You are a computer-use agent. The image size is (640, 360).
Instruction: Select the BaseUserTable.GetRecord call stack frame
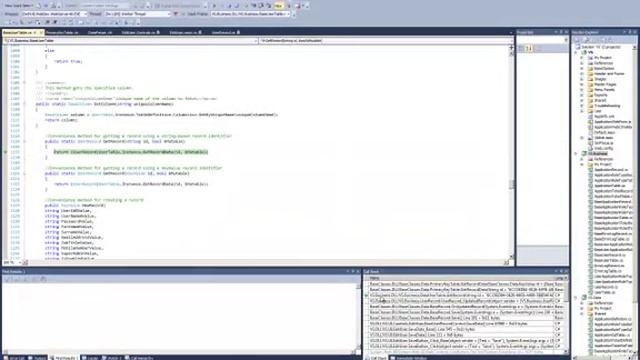pos(461,295)
